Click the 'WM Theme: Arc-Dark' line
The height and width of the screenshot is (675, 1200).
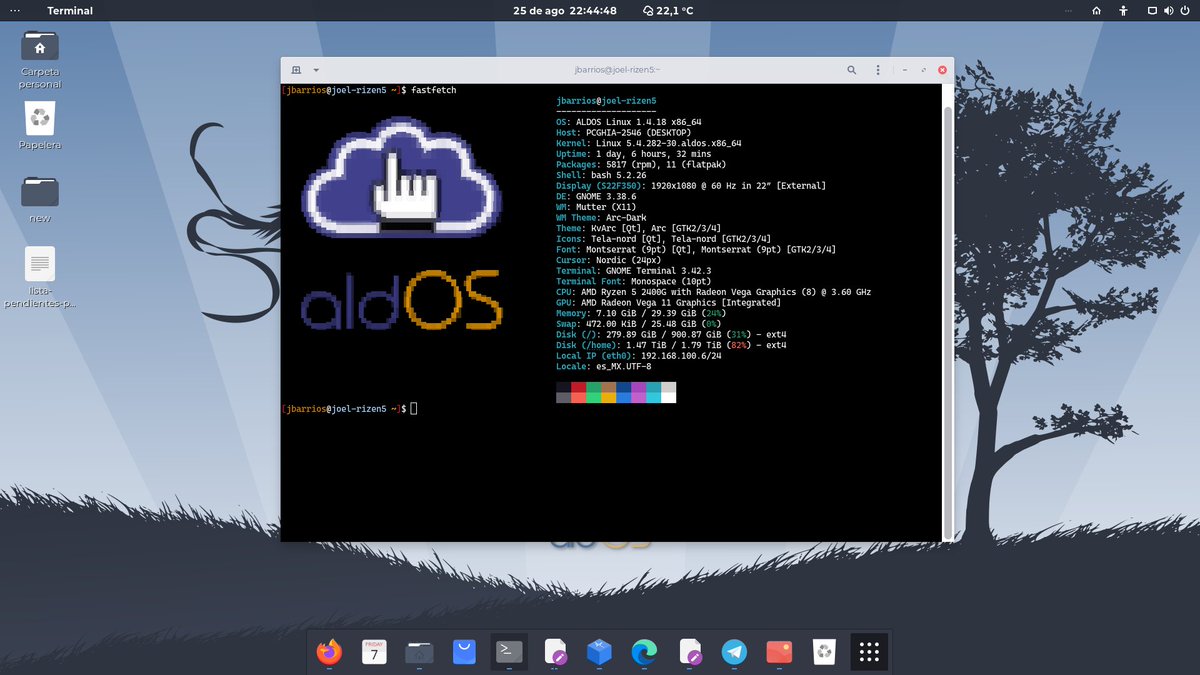601,218
